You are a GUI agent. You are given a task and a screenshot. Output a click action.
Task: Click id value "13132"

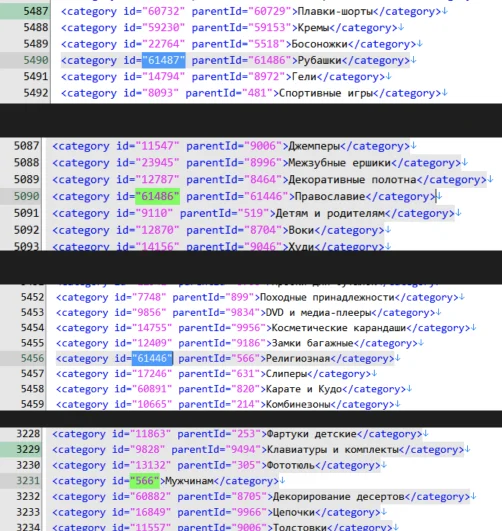(150, 465)
